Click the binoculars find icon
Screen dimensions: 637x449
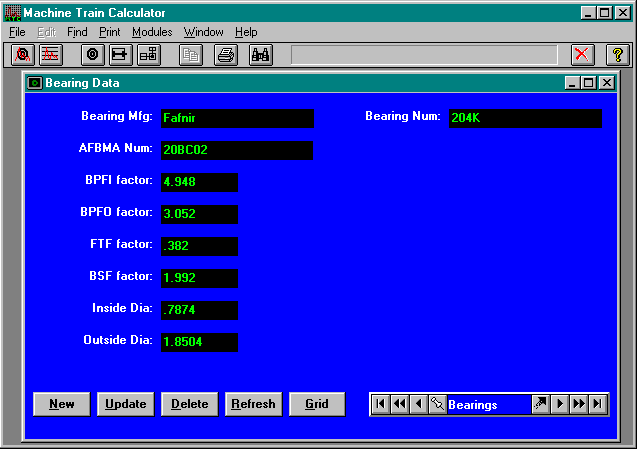tap(260, 54)
